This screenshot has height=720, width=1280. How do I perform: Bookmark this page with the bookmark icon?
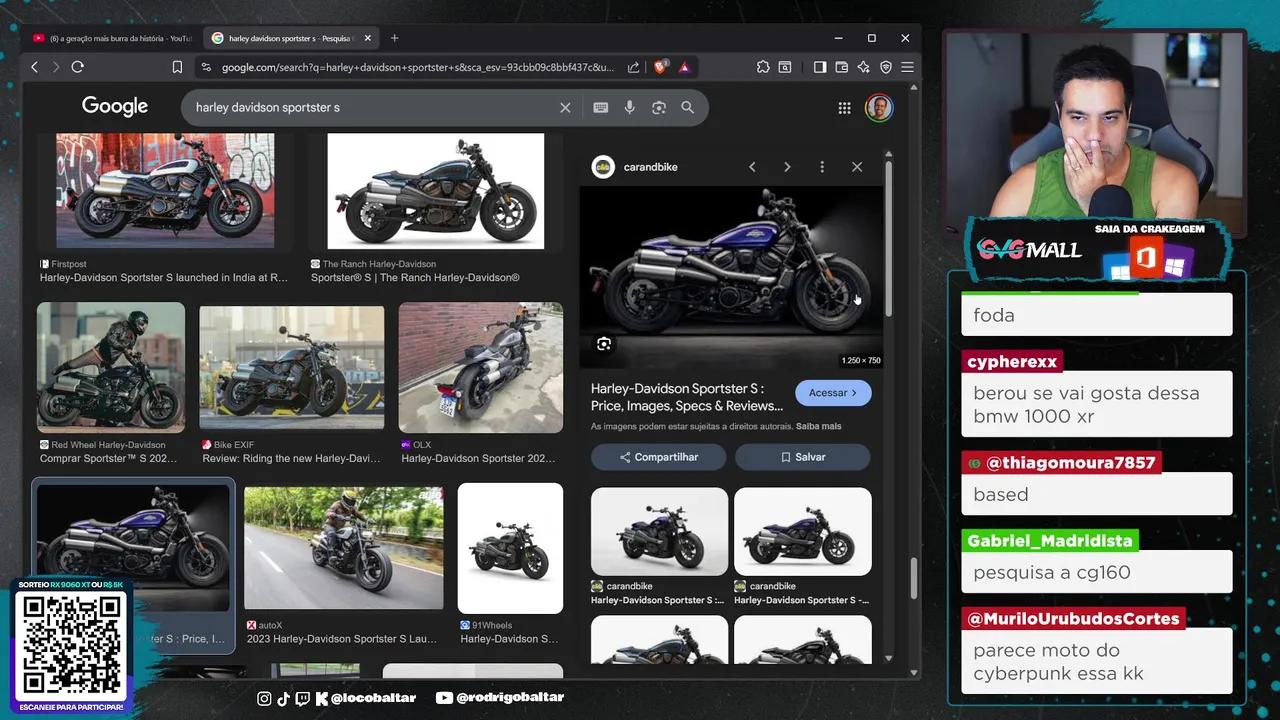point(177,67)
